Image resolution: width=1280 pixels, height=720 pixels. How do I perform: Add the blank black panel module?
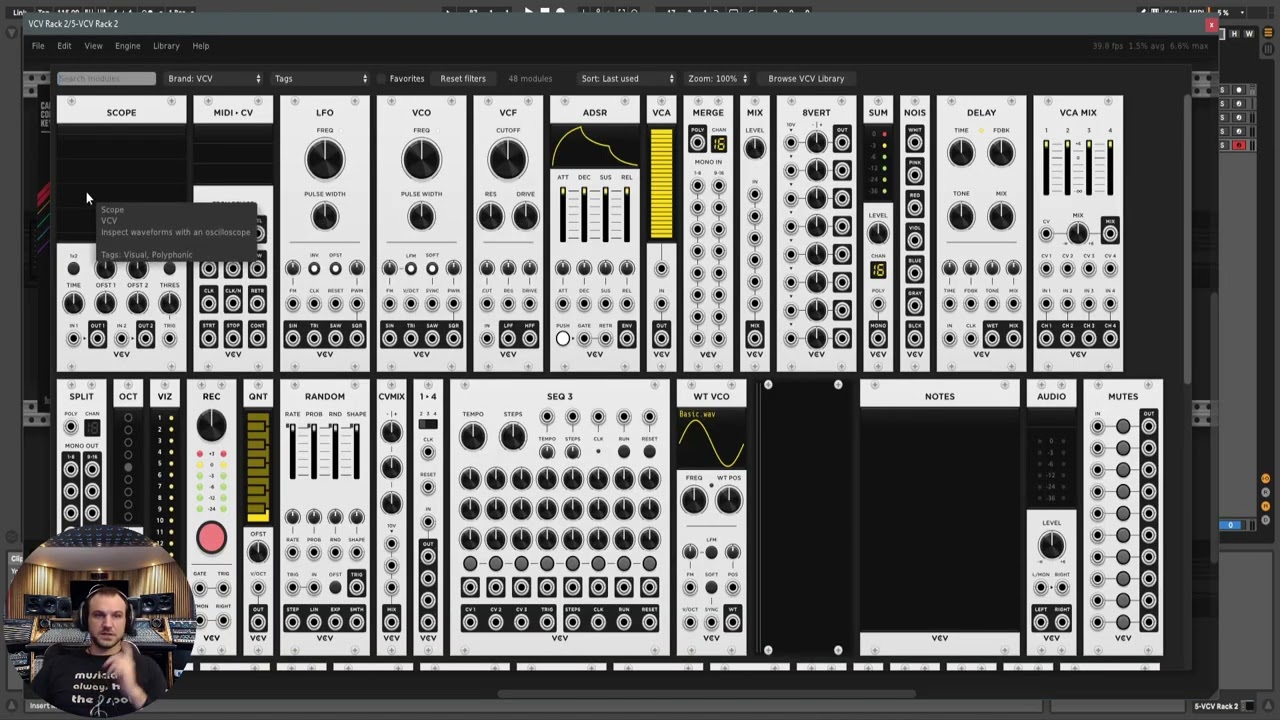coord(803,518)
